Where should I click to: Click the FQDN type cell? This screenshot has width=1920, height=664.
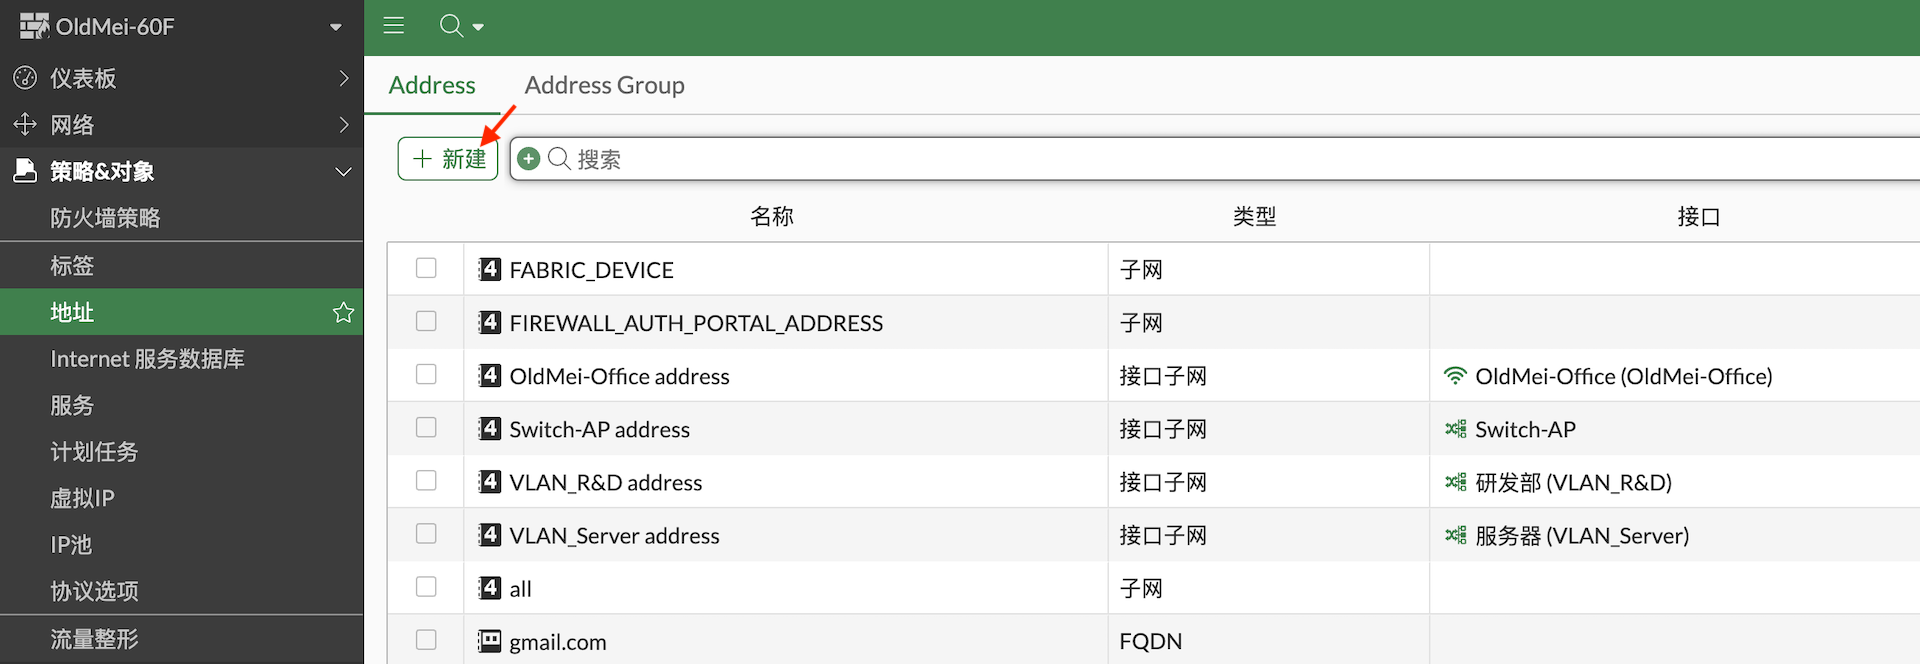point(1151,641)
